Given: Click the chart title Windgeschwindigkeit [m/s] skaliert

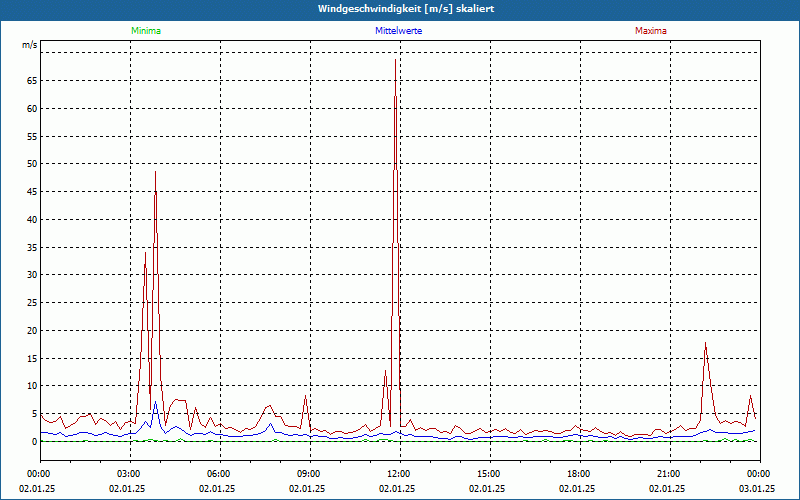Looking at the screenshot, I should pos(406,9).
